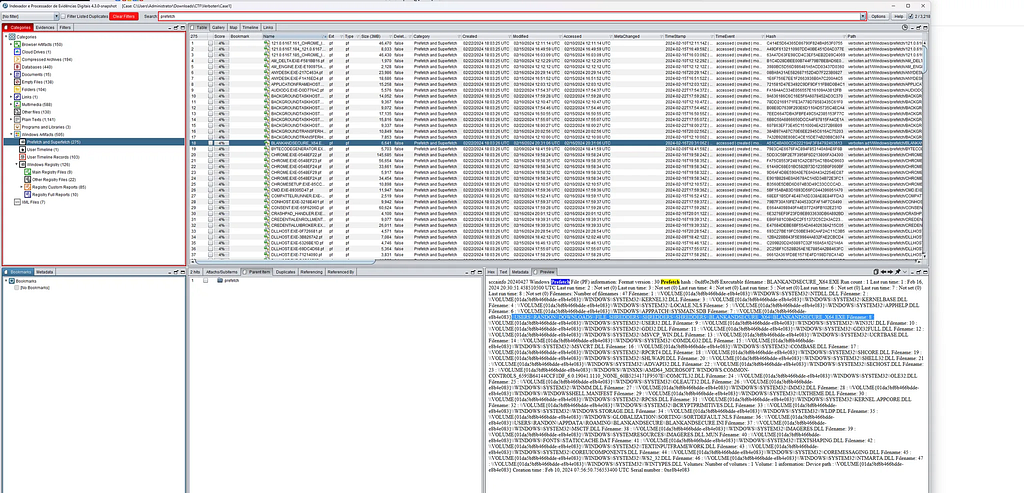Click Cloud Drives category icon
The width and height of the screenshot is (1024, 493).
(x=16, y=52)
